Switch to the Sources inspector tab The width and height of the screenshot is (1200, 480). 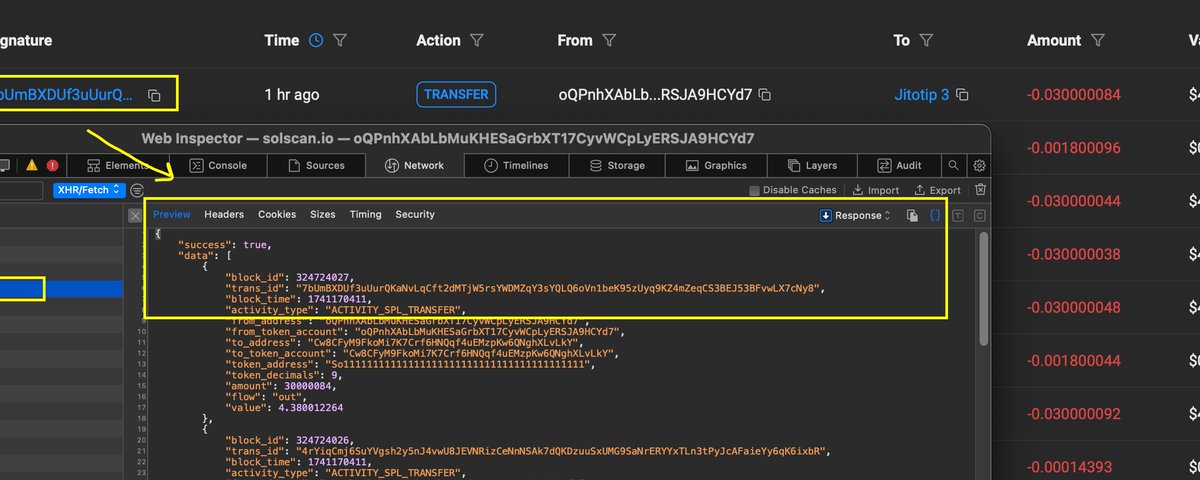pos(315,165)
